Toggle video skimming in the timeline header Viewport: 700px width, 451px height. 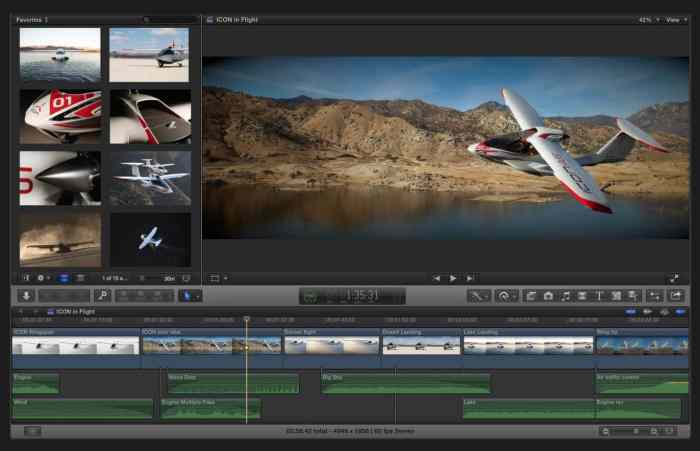coord(630,311)
